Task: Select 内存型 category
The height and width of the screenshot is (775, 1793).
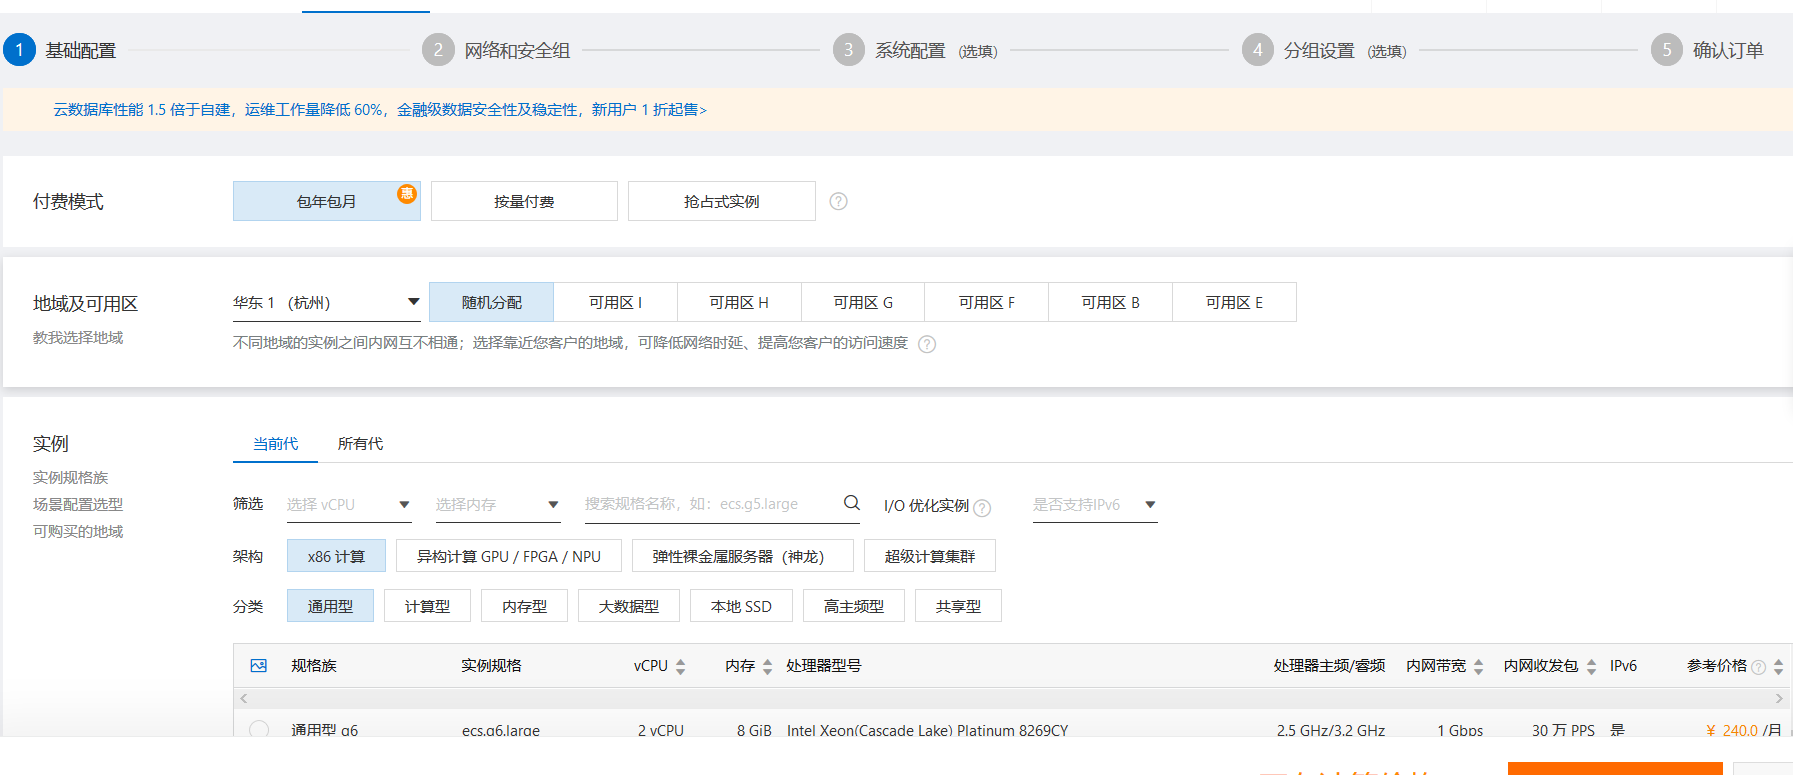Action: (x=524, y=606)
